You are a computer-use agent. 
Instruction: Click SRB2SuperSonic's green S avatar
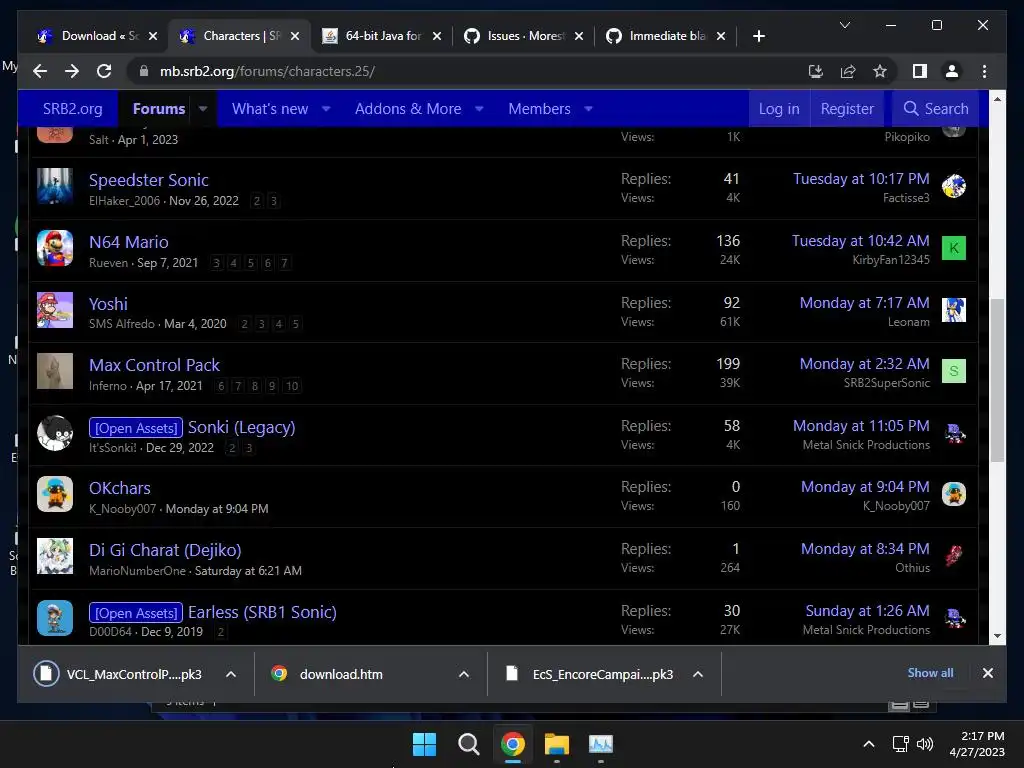click(x=954, y=371)
